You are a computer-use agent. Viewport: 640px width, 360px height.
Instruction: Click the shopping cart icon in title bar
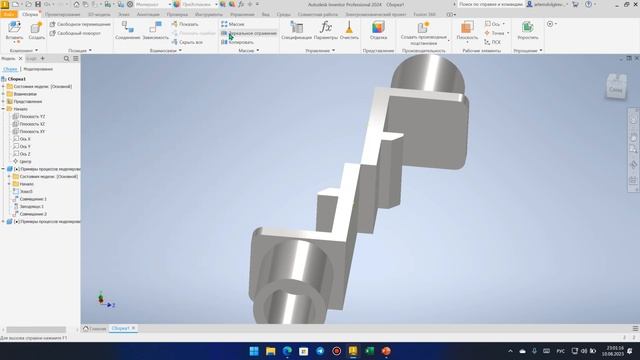[x=576, y=4]
